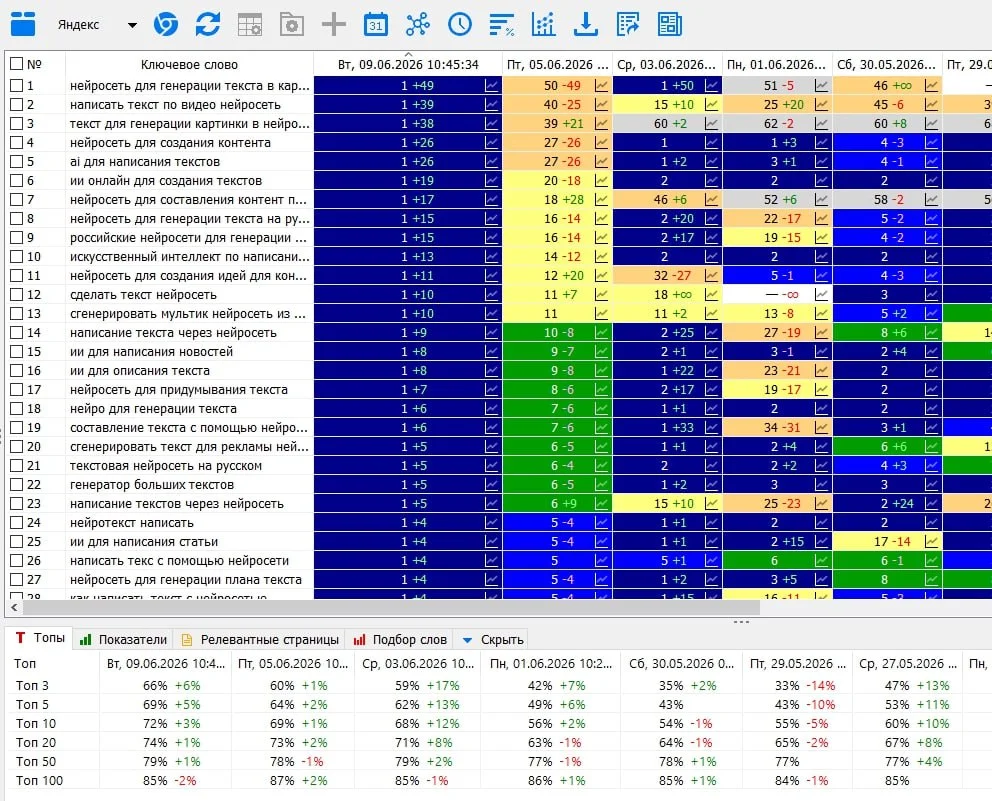Image resolution: width=992 pixels, height=801 pixels.
Task: Click the Ключевое слово column header
Action: click(x=189, y=65)
